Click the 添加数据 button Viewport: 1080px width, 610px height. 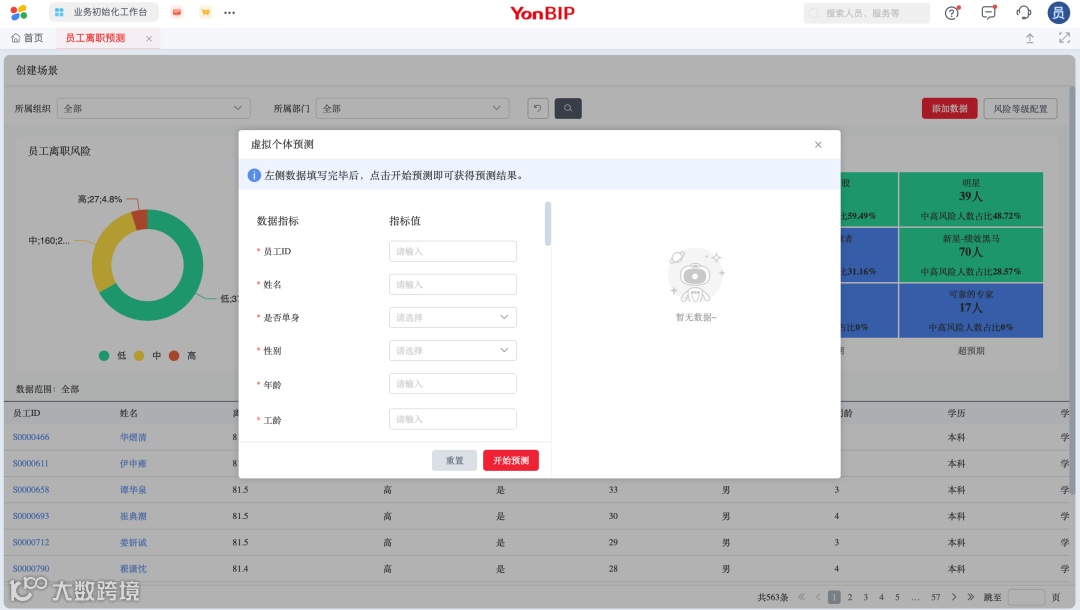coord(950,108)
